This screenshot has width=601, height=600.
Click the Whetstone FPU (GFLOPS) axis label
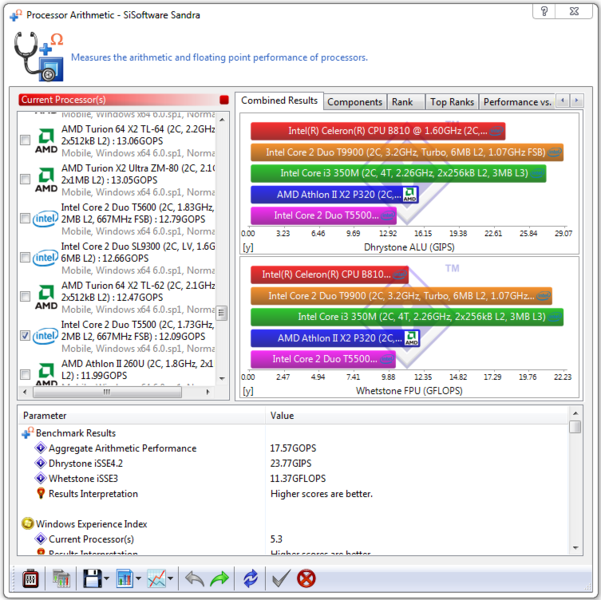[409, 391]
